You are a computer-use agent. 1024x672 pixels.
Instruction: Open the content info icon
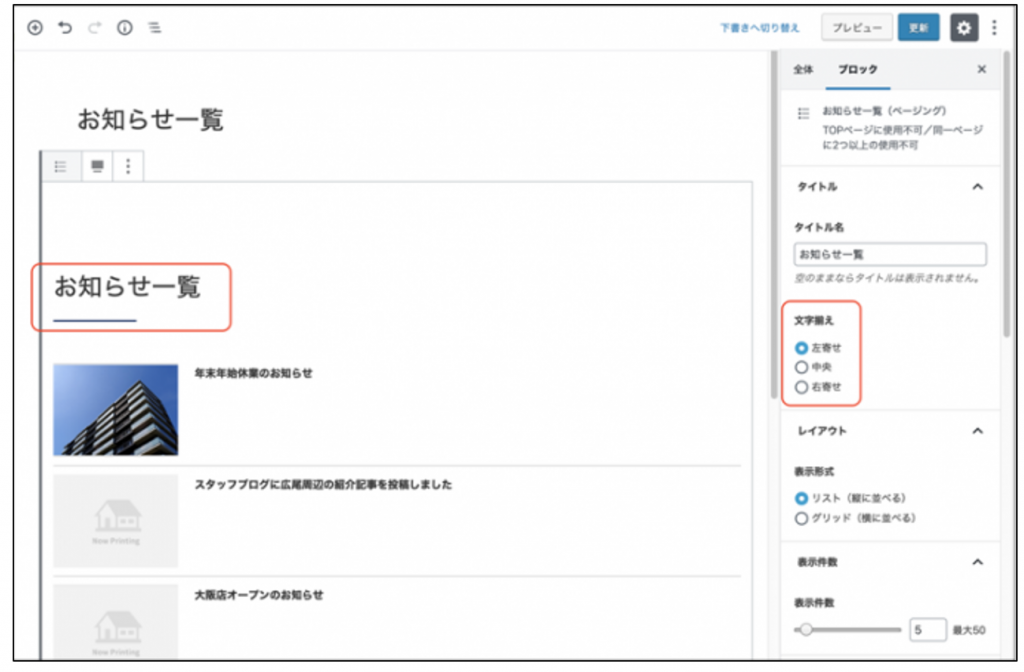click(124, 28)
